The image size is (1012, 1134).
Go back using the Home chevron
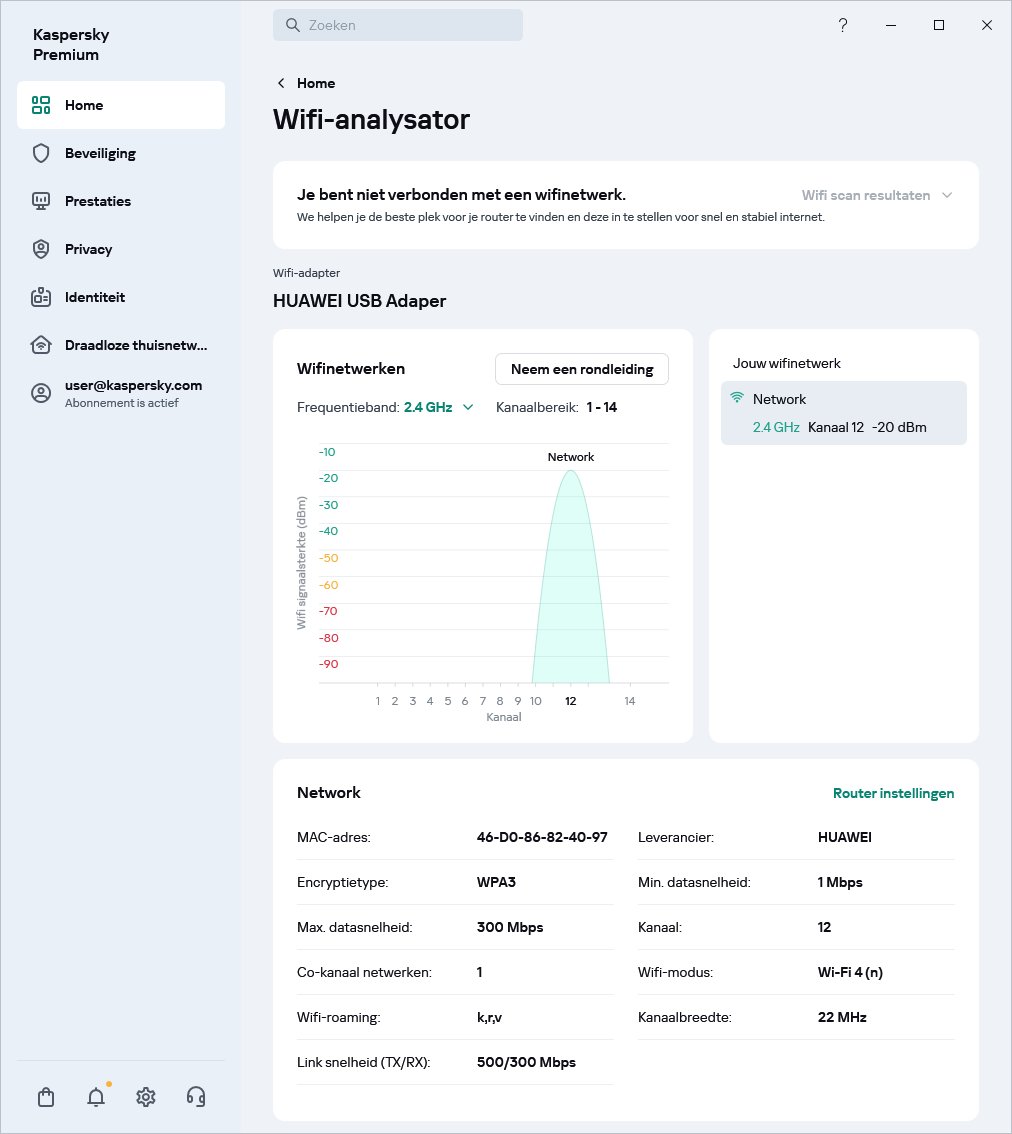pyautogui.click(x=282, y=83)
